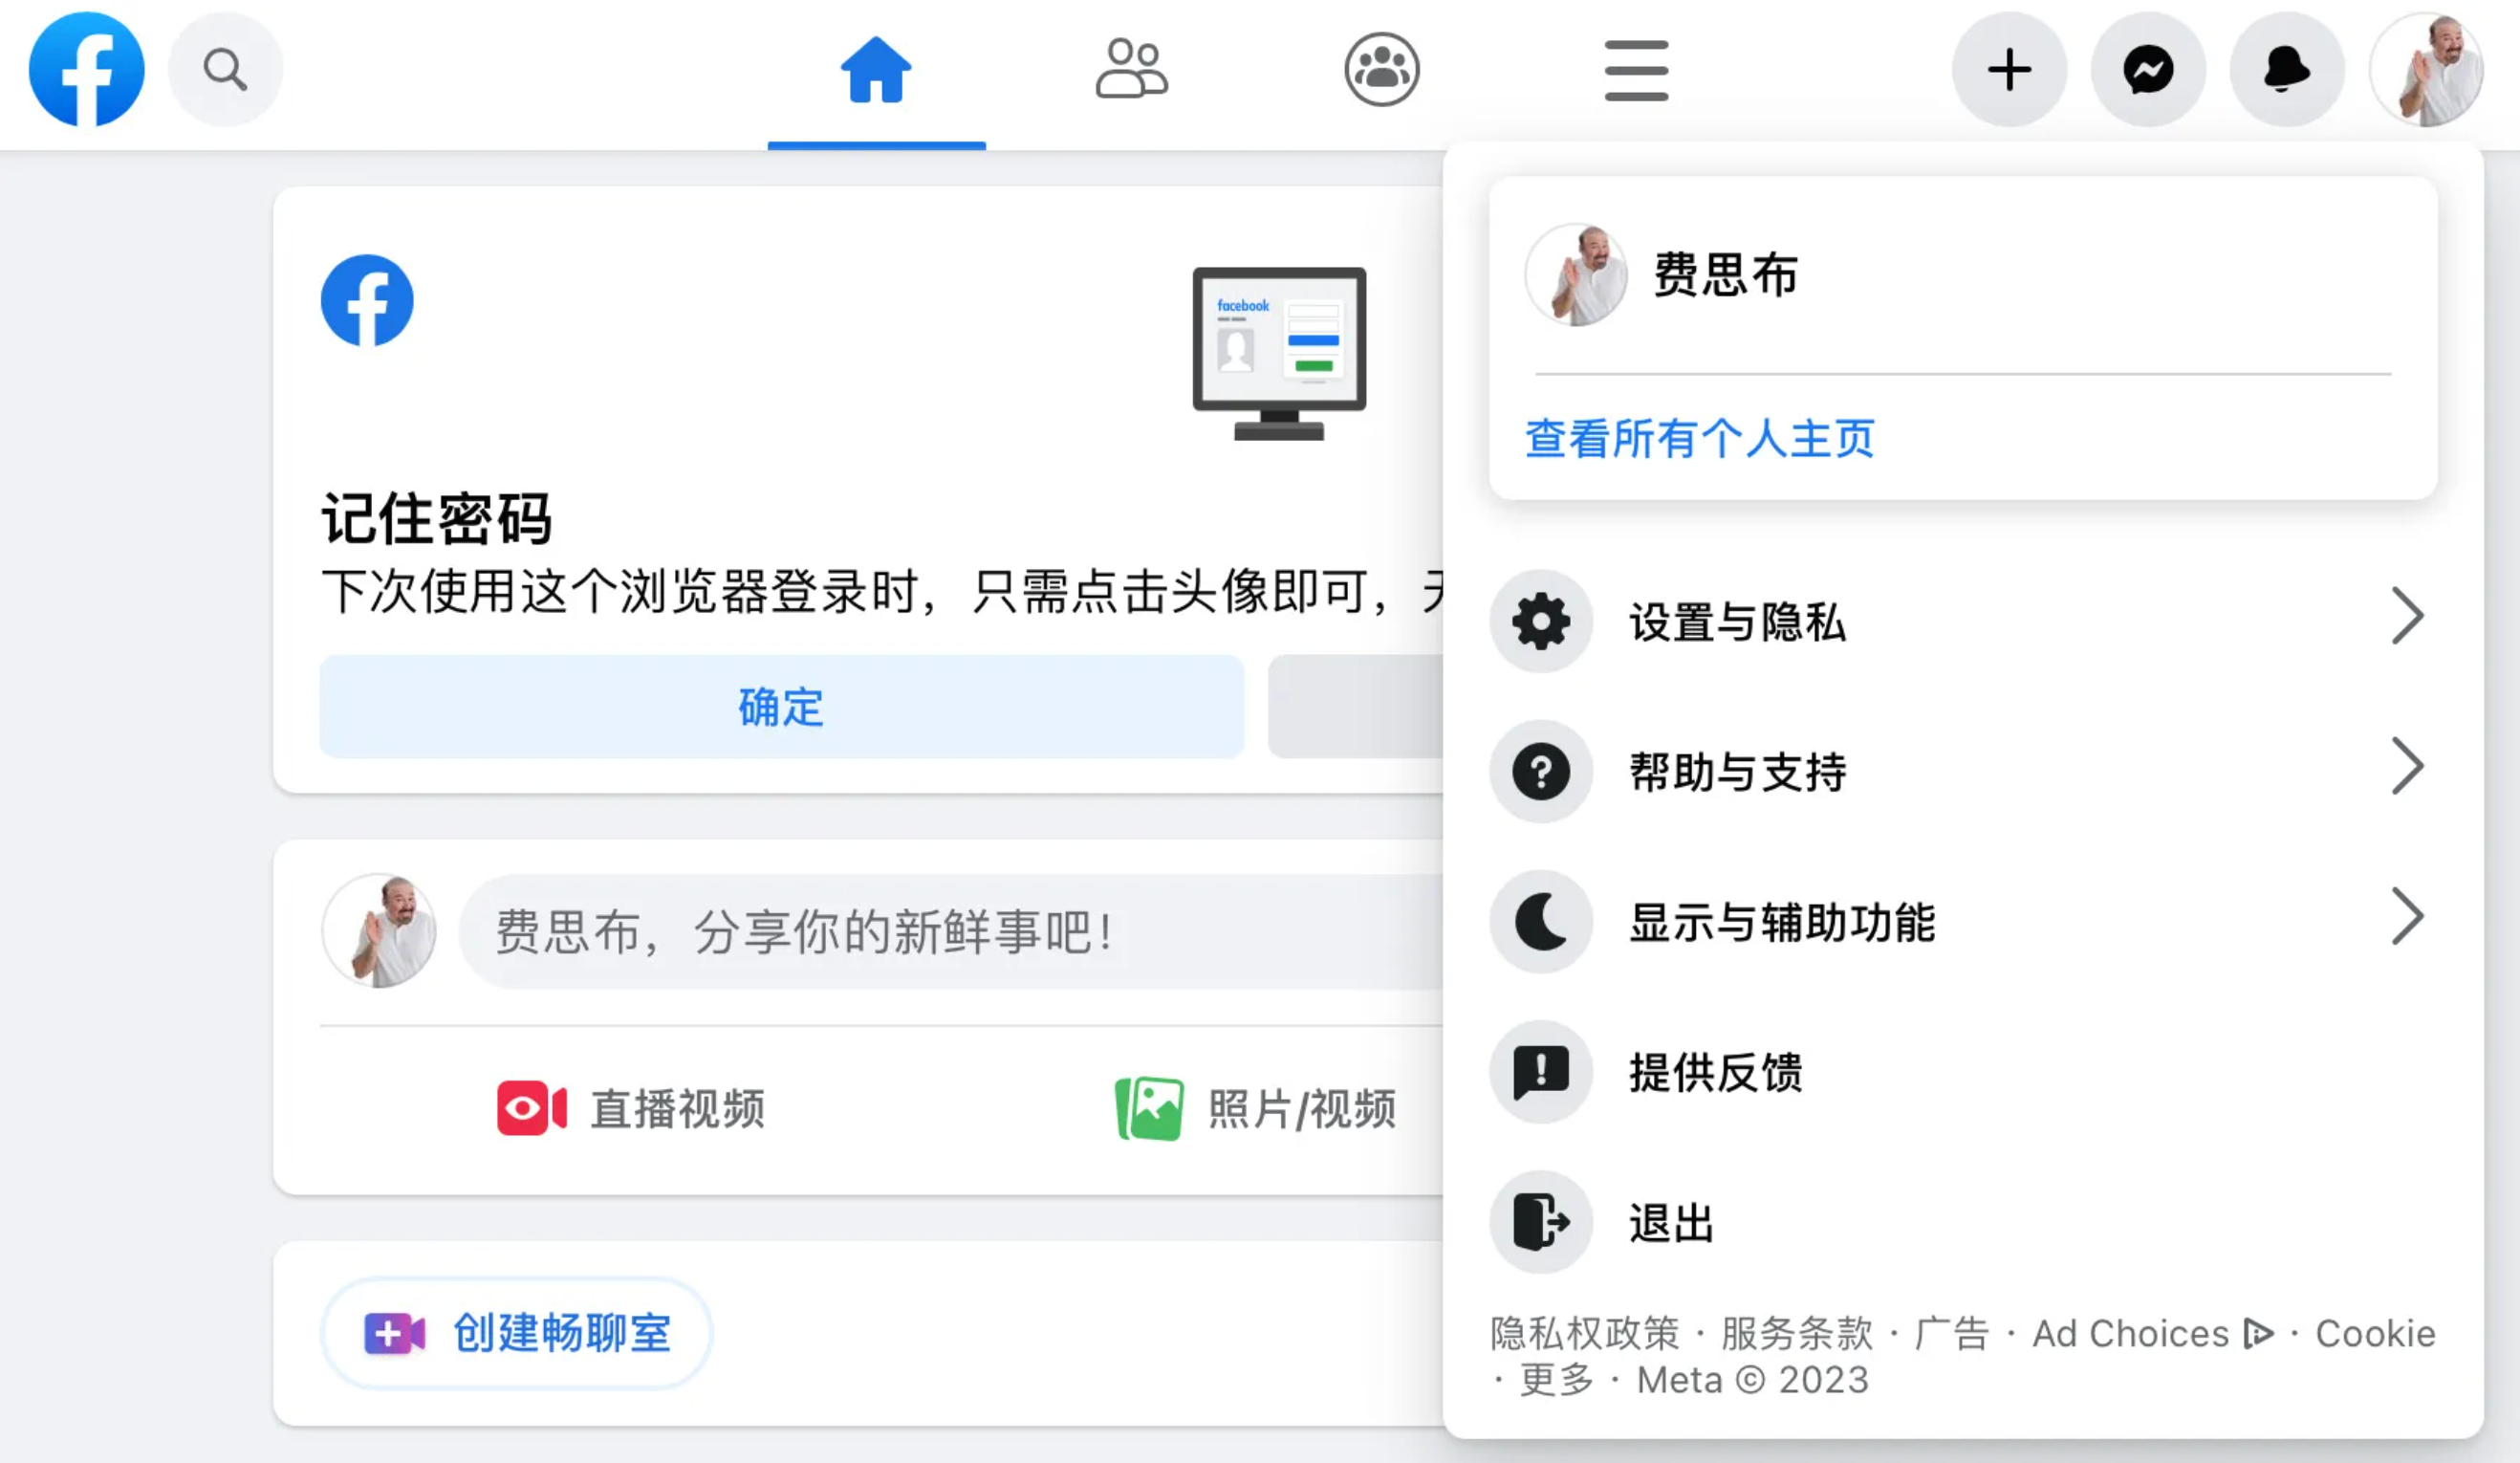Open 显示与辅助功能 menu entry
The height and width of the screenshot is (1463, 2520).
tap(1962, 921)
